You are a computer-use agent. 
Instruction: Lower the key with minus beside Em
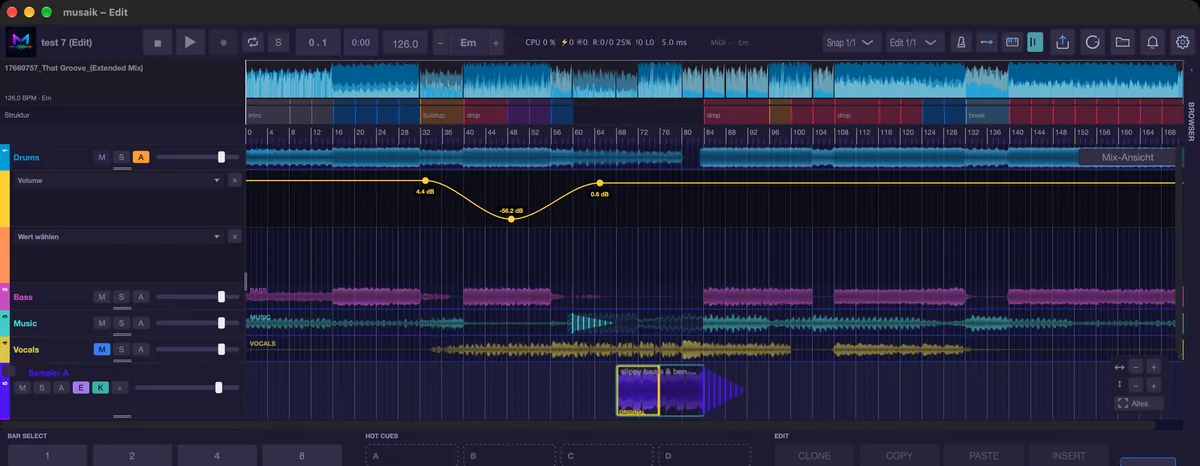441,43
